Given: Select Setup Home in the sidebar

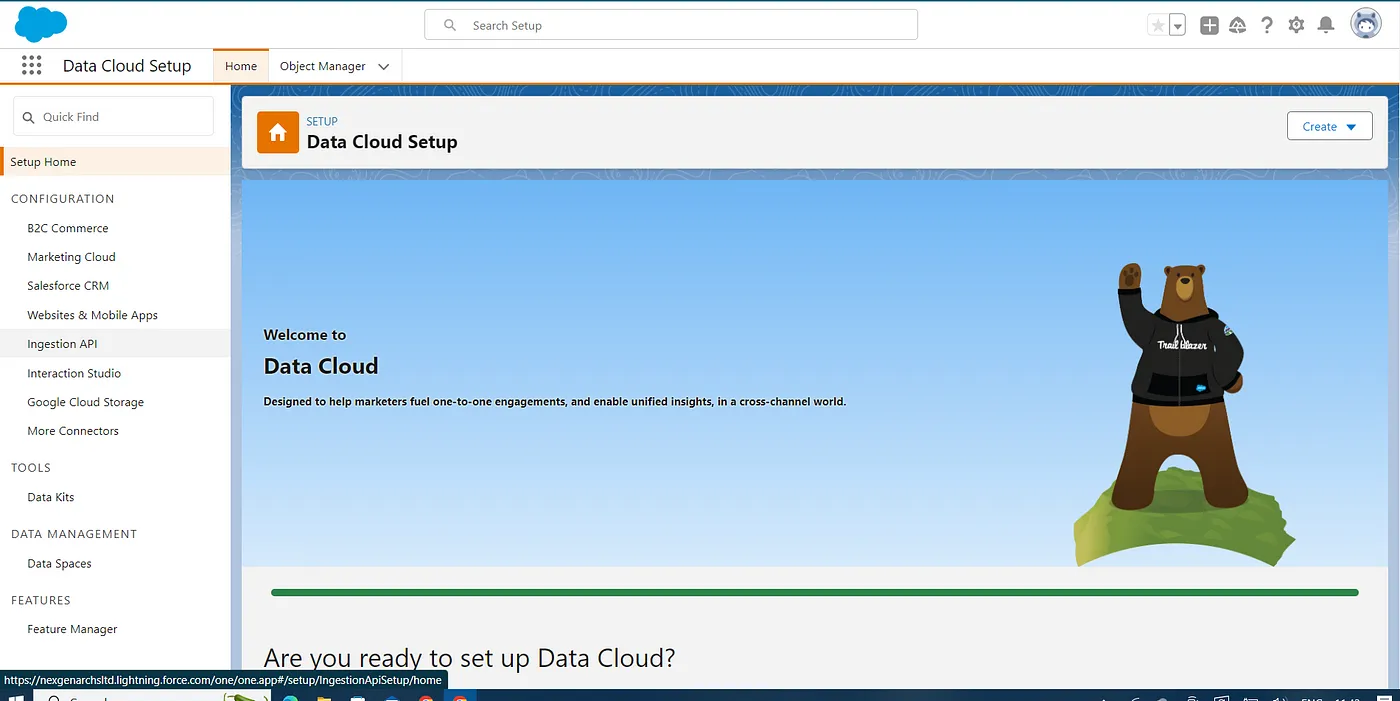Looking at the screenshot, I should [x=115, y=162].
